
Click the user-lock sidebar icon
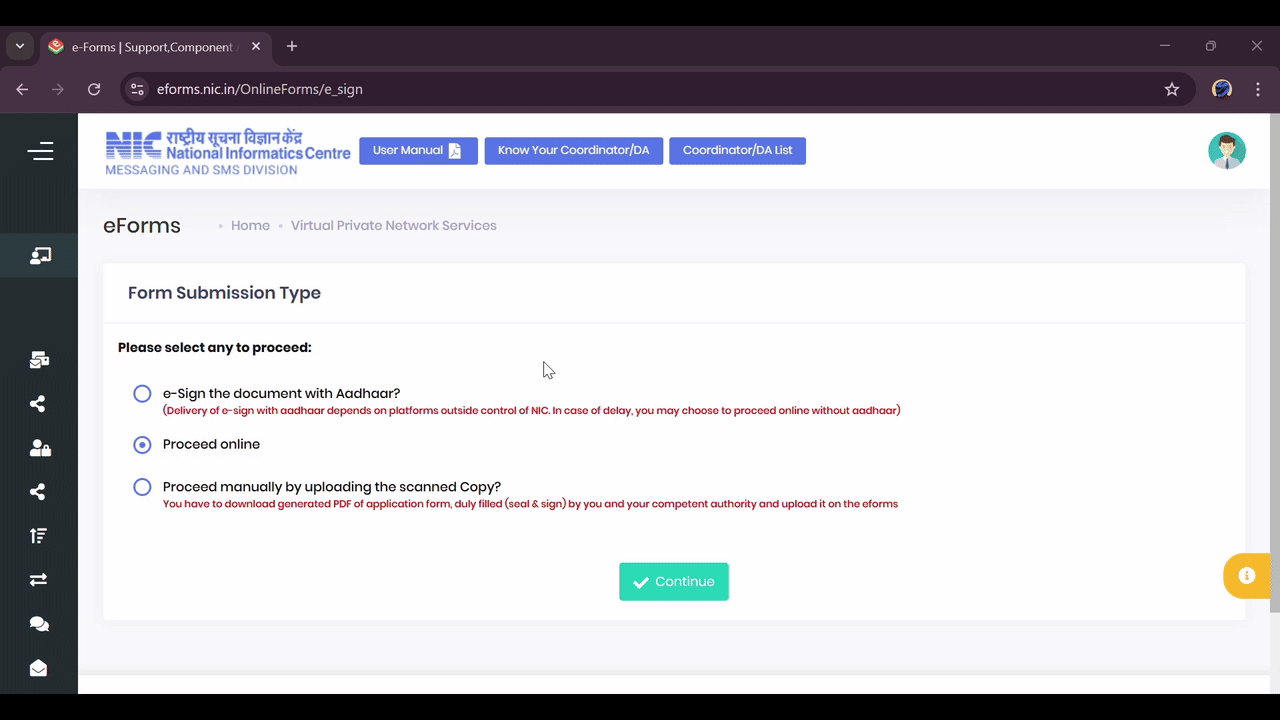click(40, 448)
